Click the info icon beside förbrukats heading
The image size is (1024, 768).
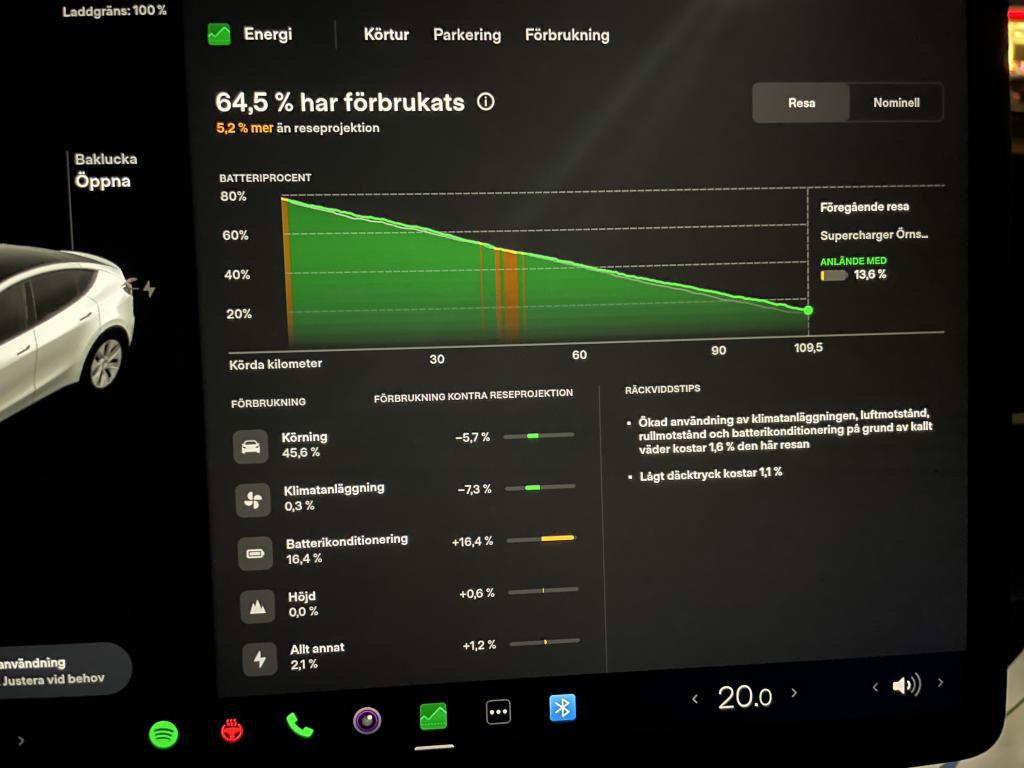pos(486,102)
